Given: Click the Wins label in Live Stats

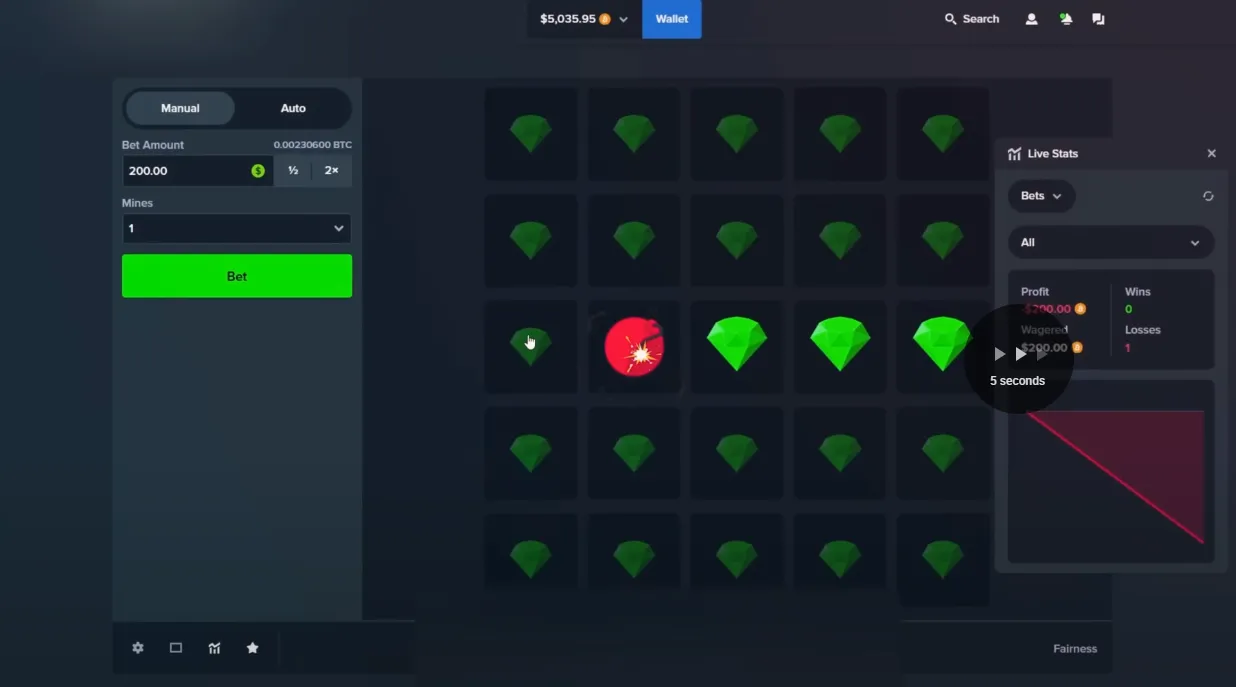Looking at the screenshot, I should 1138,292.
